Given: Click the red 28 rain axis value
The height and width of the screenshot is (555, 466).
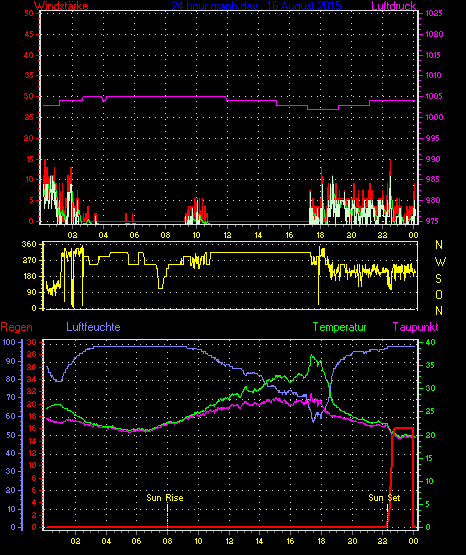Looking at the screenshot, I should click(32, 354).
